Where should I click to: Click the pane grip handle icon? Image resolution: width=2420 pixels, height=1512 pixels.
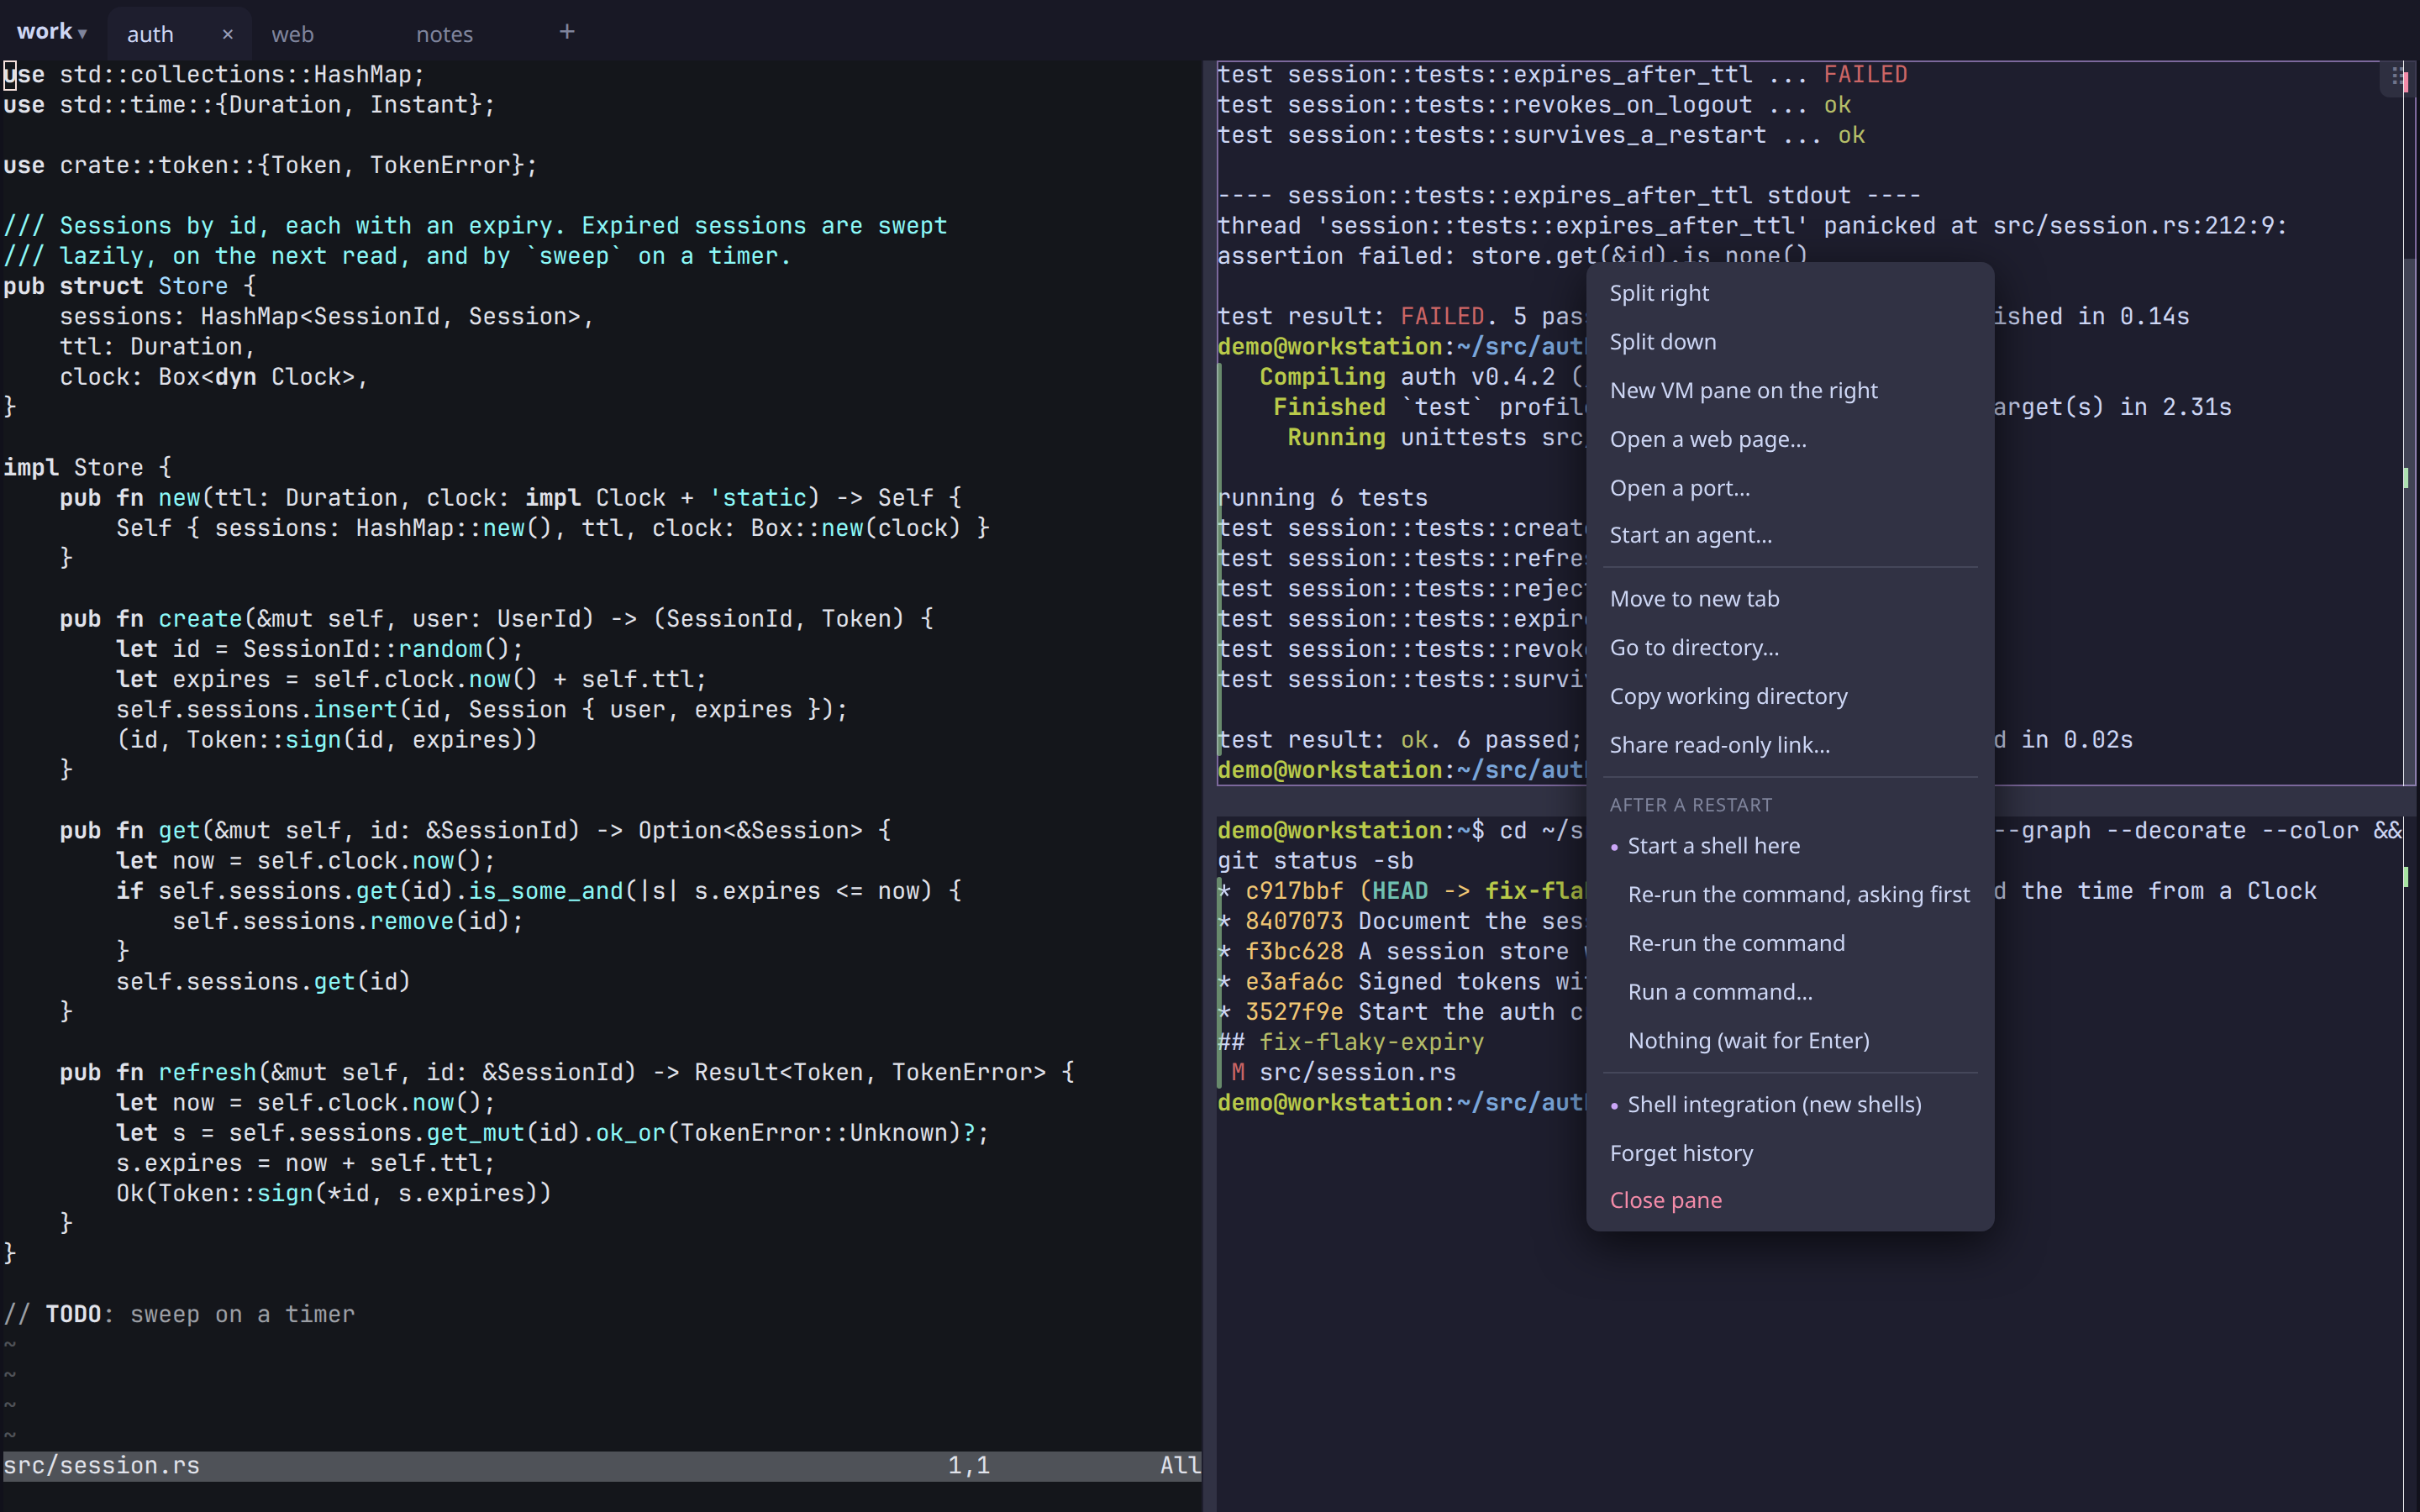tap(2397, 77)
